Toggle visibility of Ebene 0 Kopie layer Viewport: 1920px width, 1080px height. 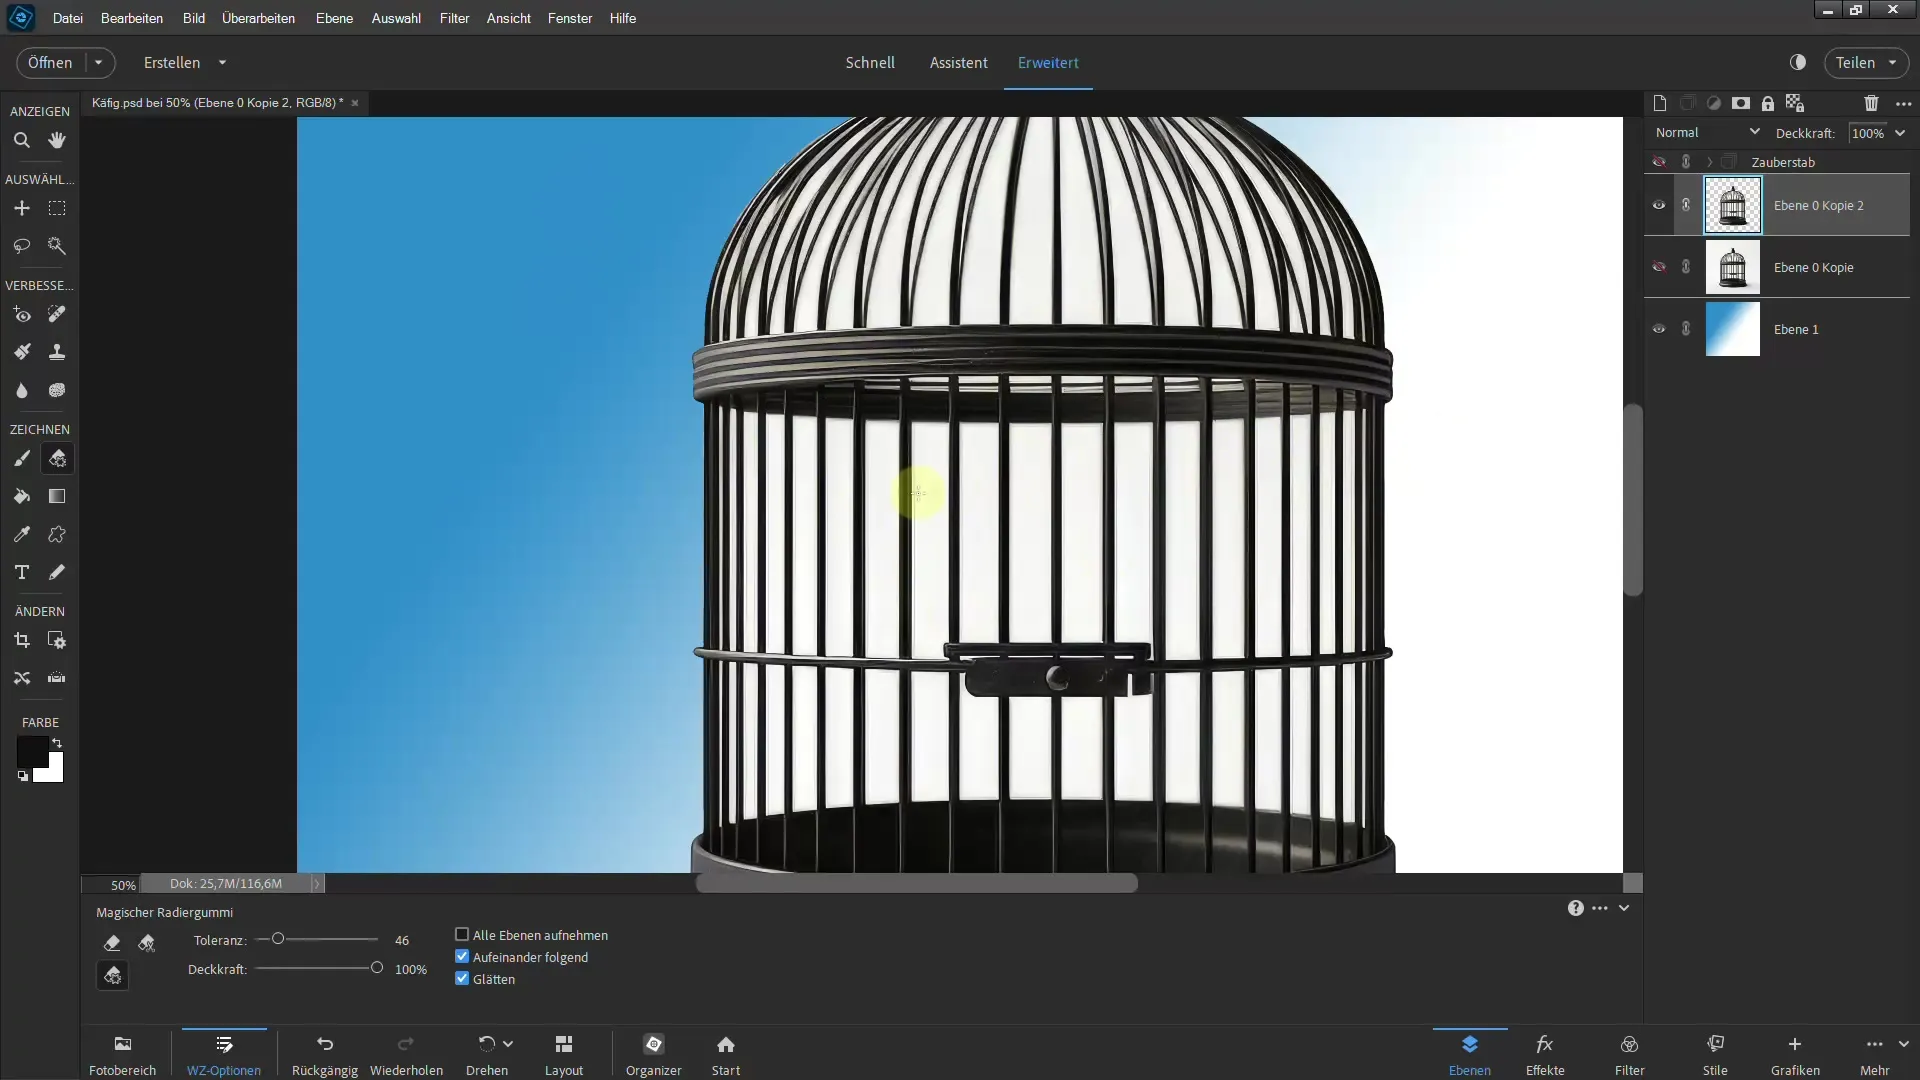1659,267
